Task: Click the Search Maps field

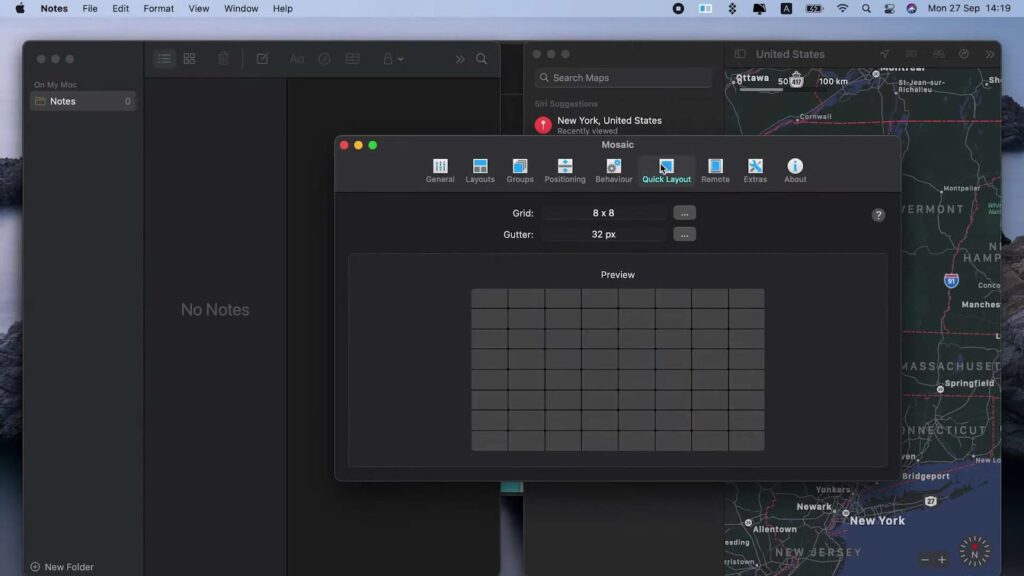Action: 623,78
